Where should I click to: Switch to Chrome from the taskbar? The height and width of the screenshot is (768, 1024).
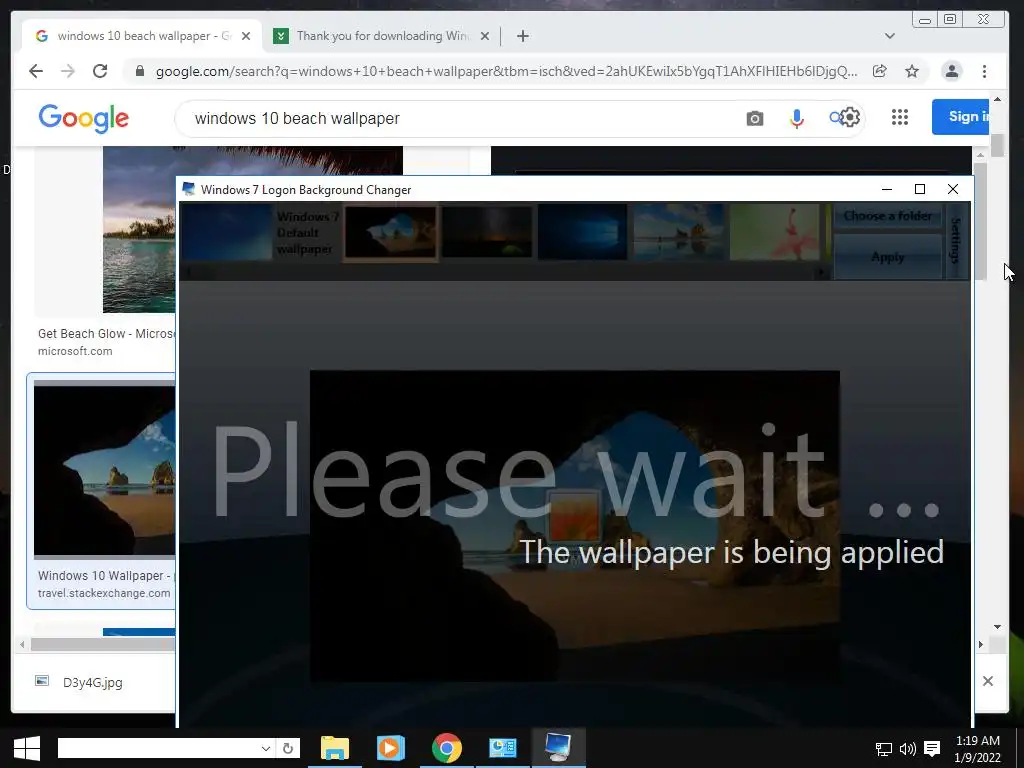pos(447,748)
